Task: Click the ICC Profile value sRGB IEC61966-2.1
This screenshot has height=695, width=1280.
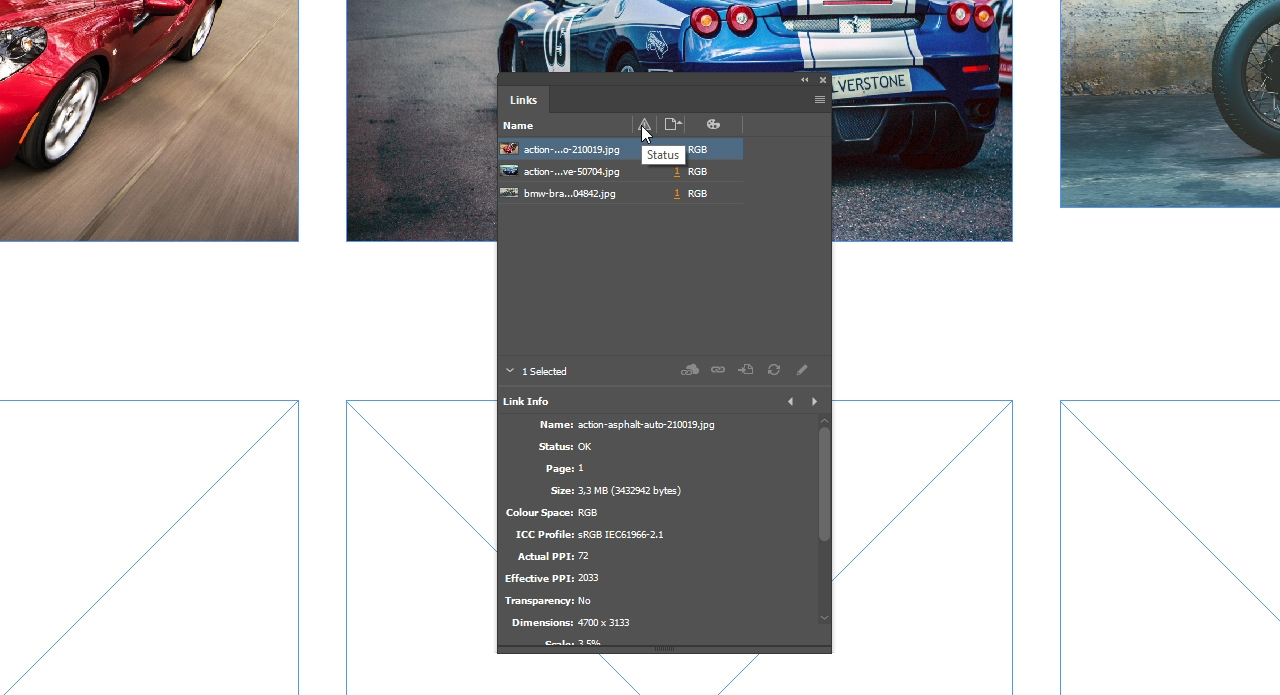Action: pyautogui.click(x=620, y=534)
